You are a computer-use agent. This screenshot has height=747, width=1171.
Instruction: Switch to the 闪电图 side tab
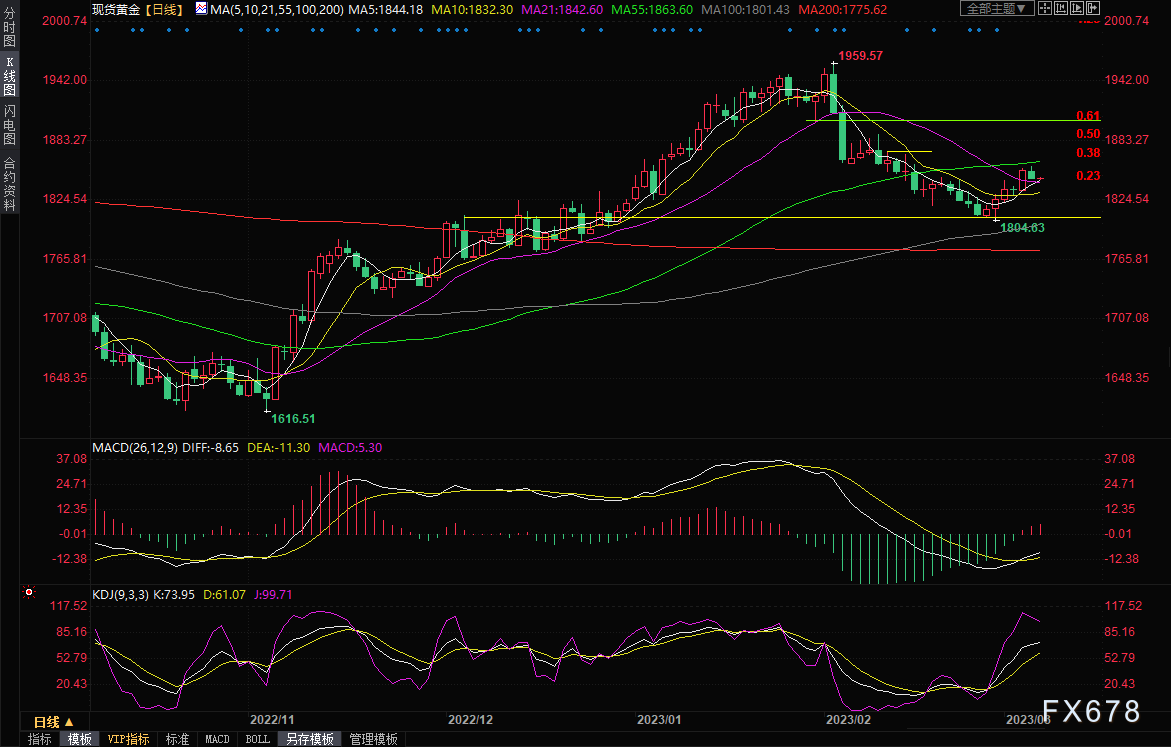[x=9, y=124]
